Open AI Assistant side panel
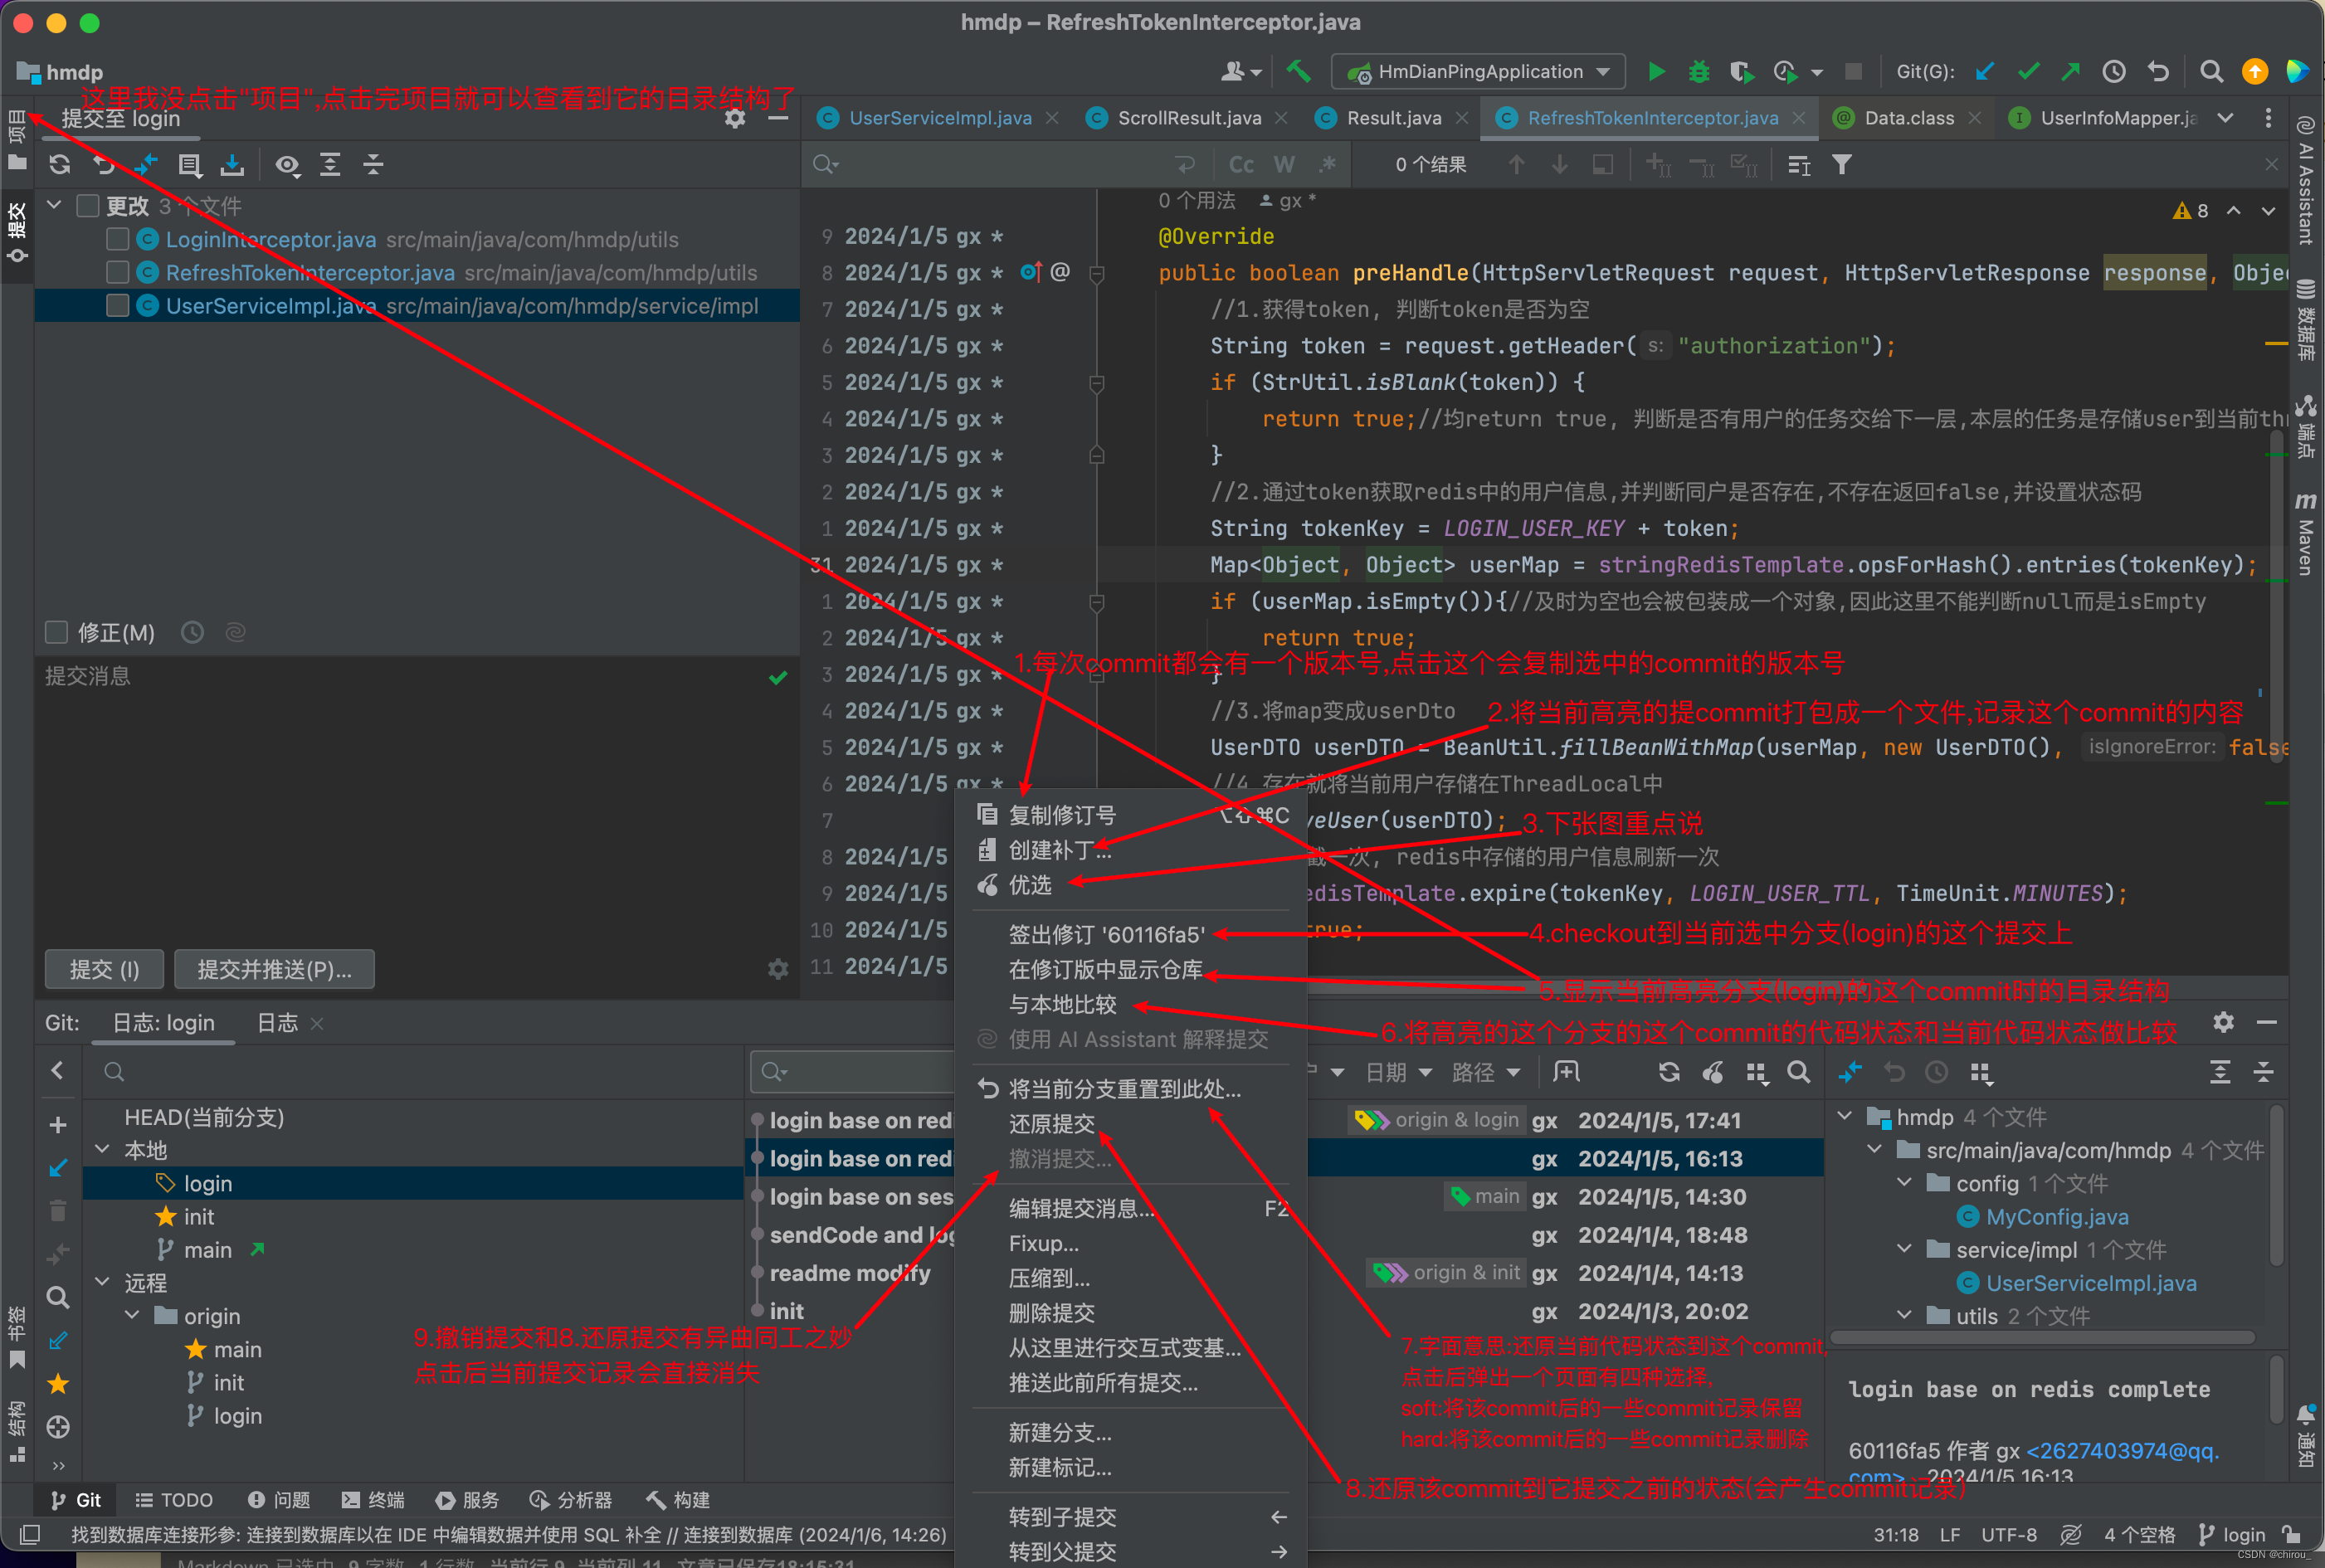The height and width of the screenshot is (1568, 2325). pos(2306,180)
